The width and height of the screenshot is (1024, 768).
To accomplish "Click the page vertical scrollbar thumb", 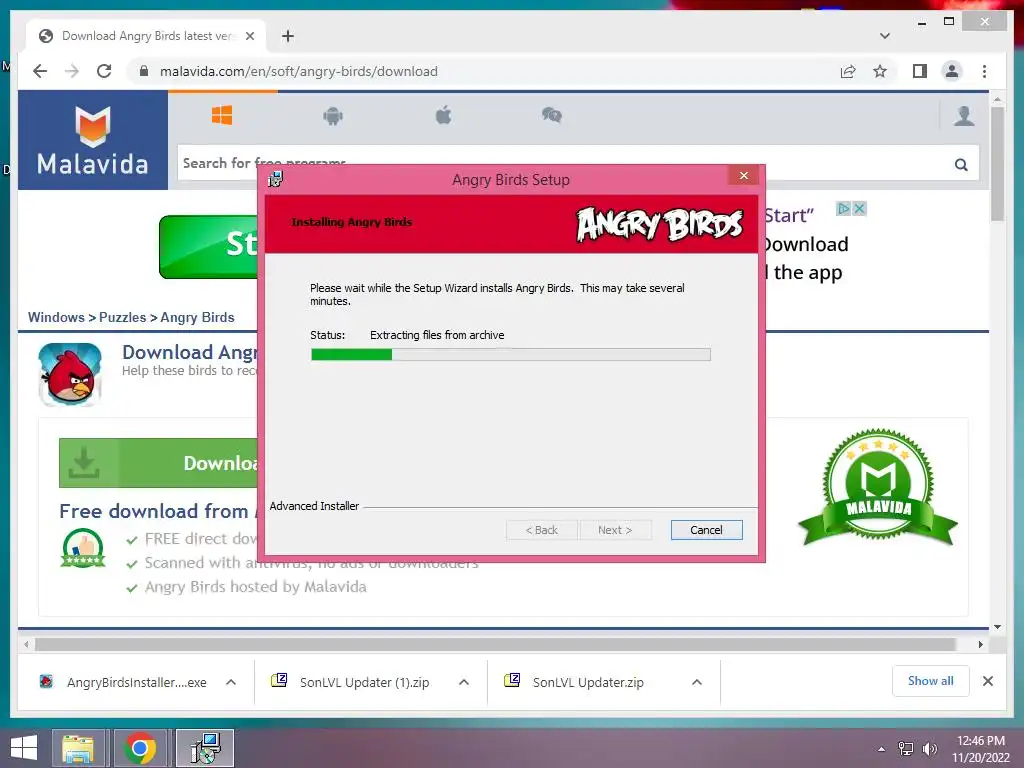I will coord(997,164).
